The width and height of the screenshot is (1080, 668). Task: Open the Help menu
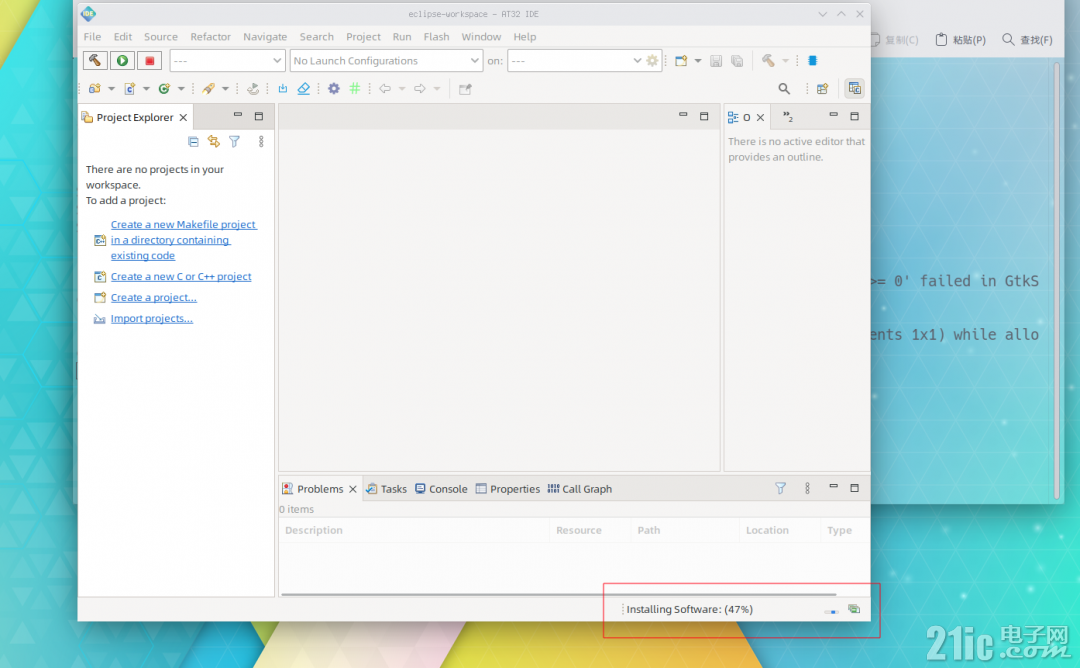click(x=524, y=36)
